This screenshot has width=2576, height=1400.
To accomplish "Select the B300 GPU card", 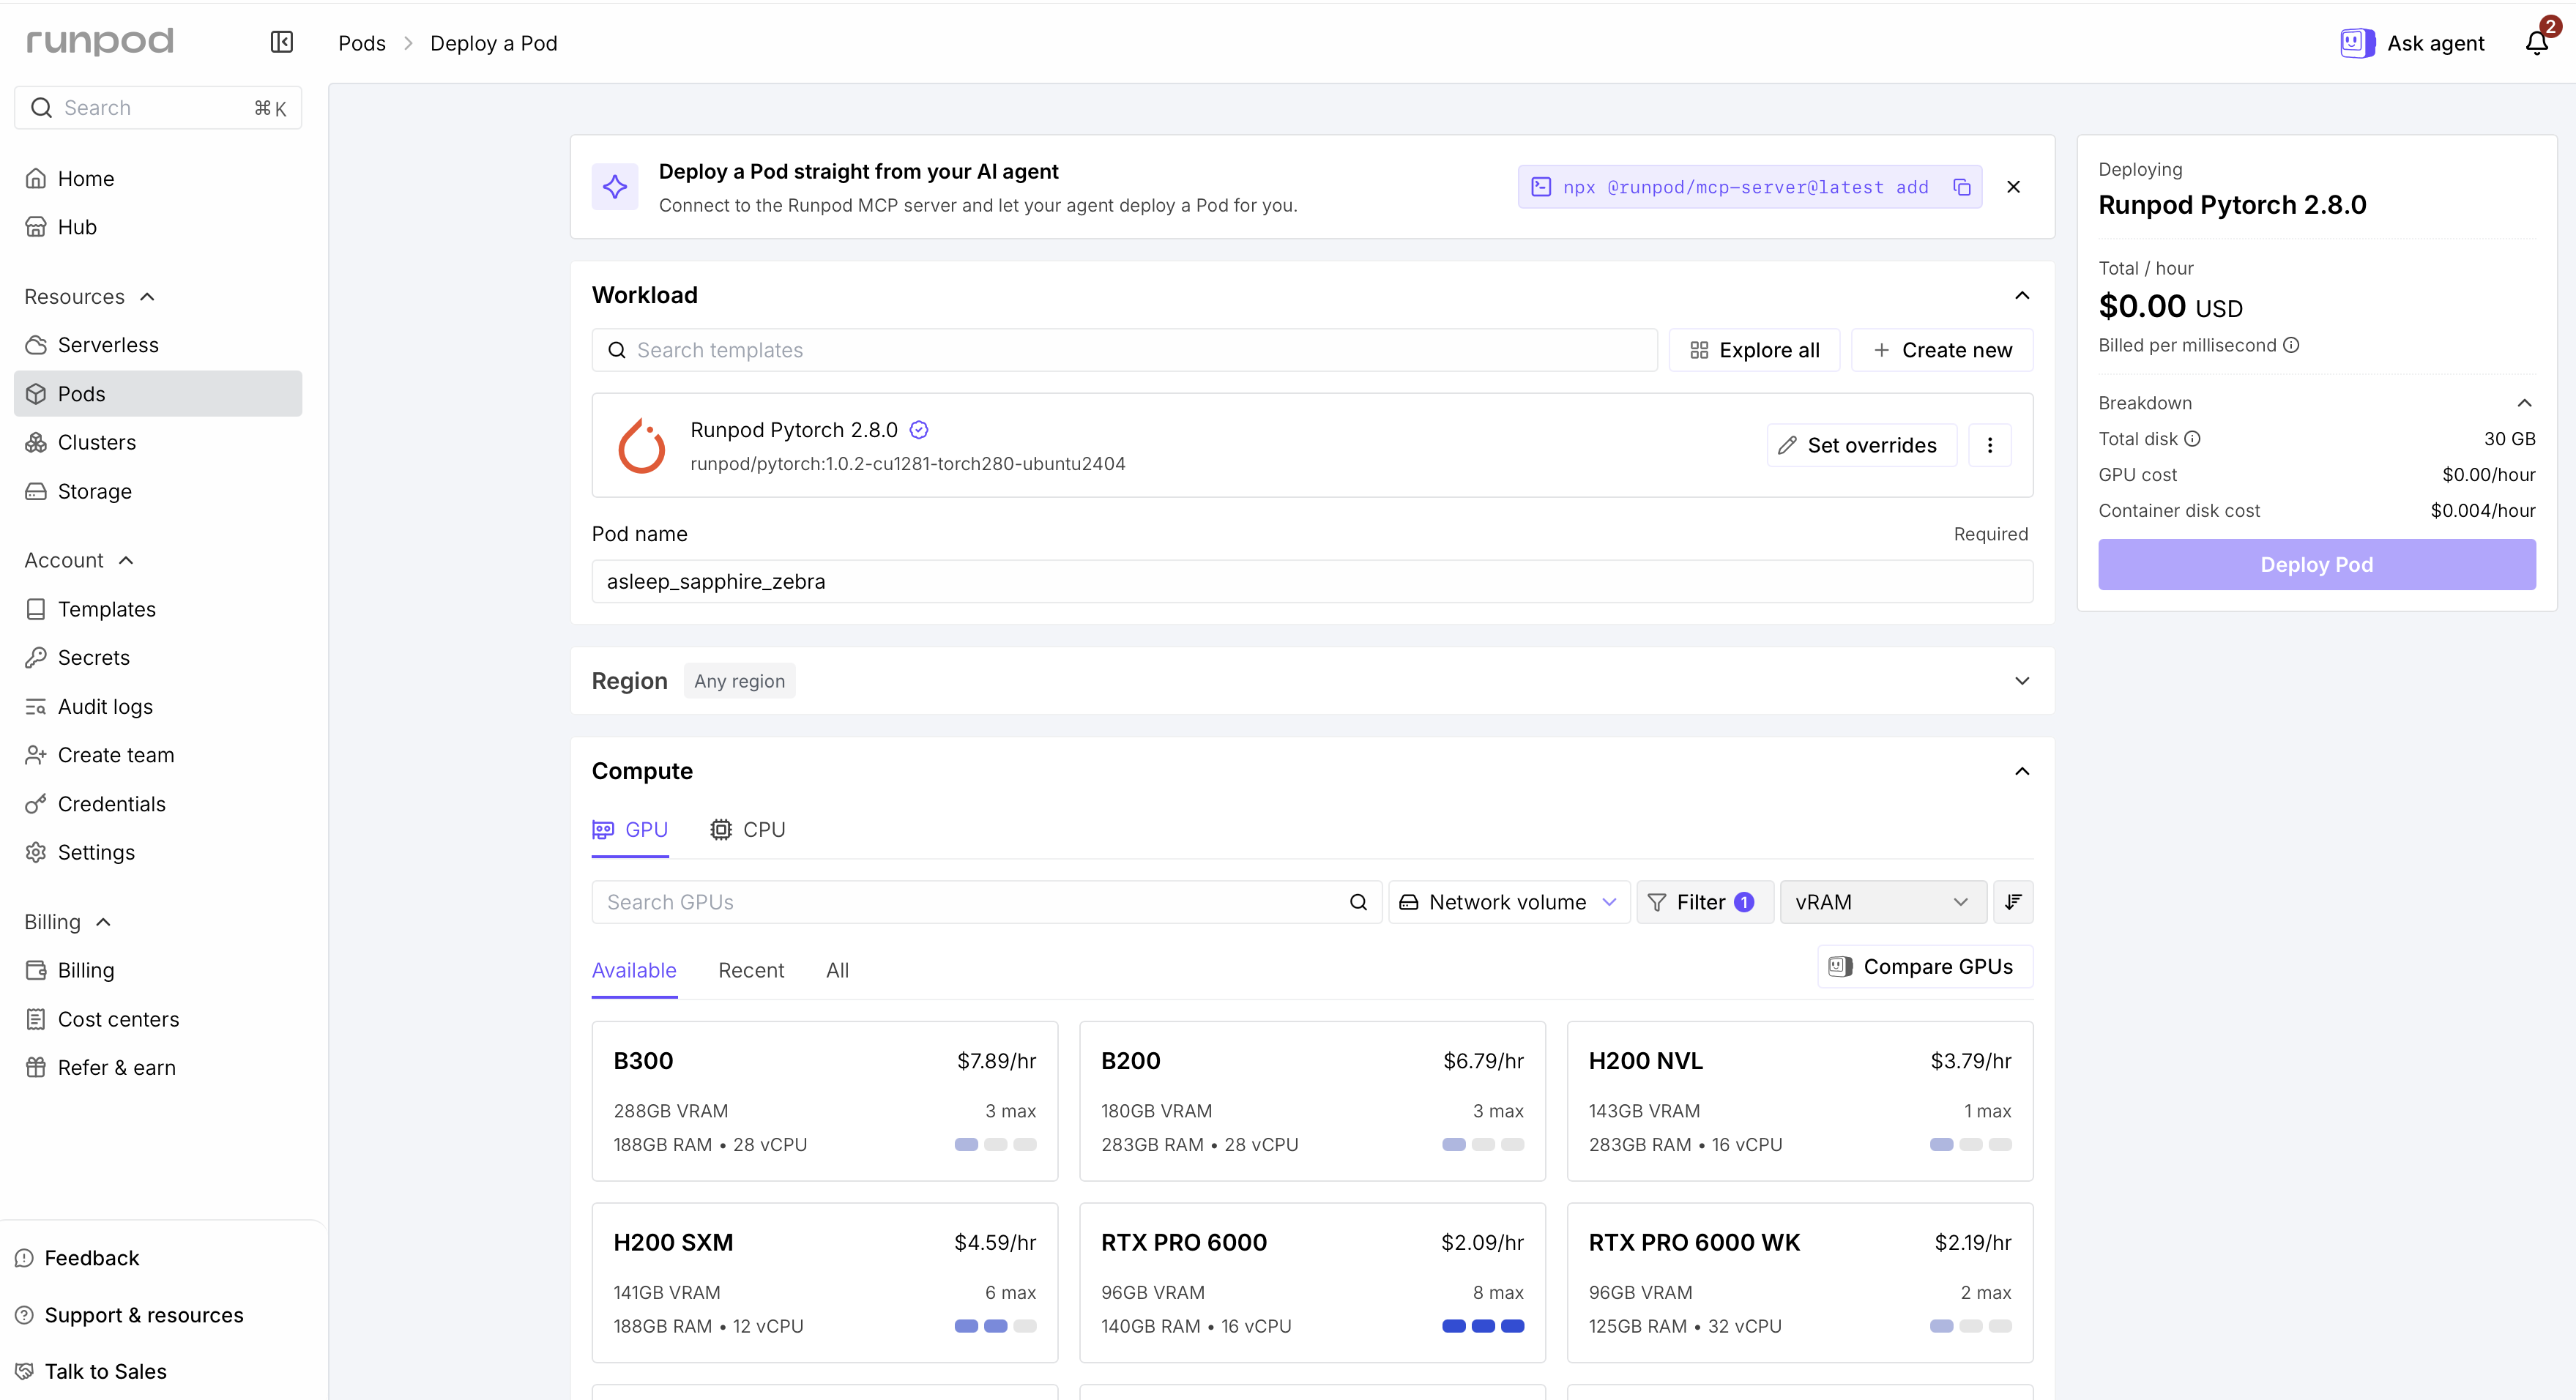I will tap(824, 1101).
